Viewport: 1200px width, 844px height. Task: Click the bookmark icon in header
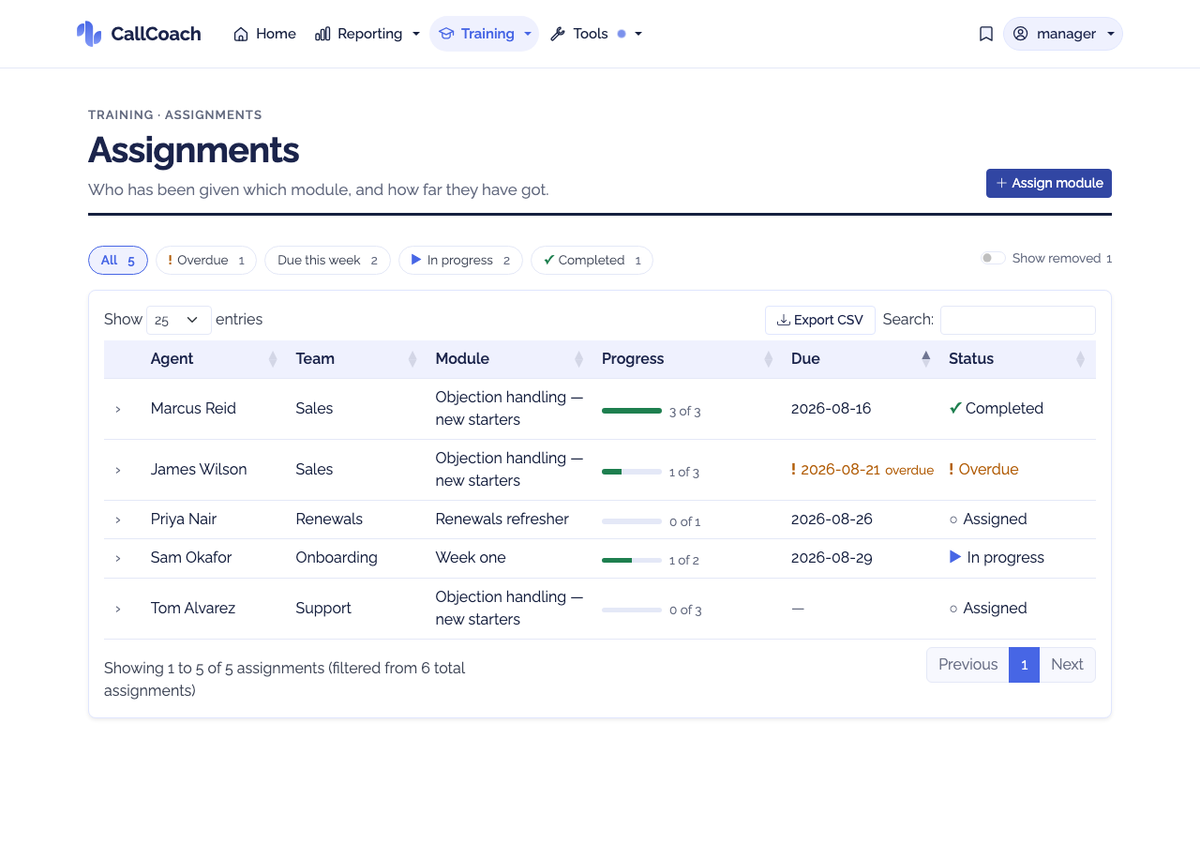click(986, 34)
